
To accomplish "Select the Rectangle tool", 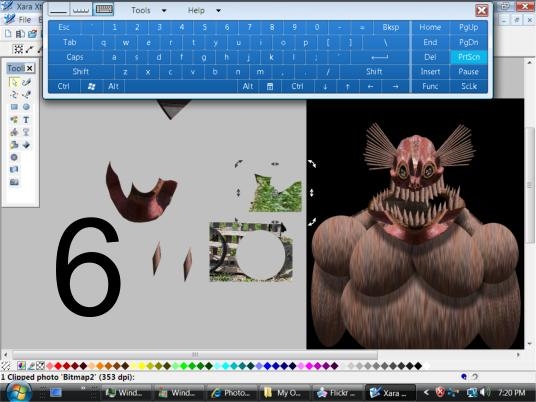I will pyautogui.click(x=14, y=107).
